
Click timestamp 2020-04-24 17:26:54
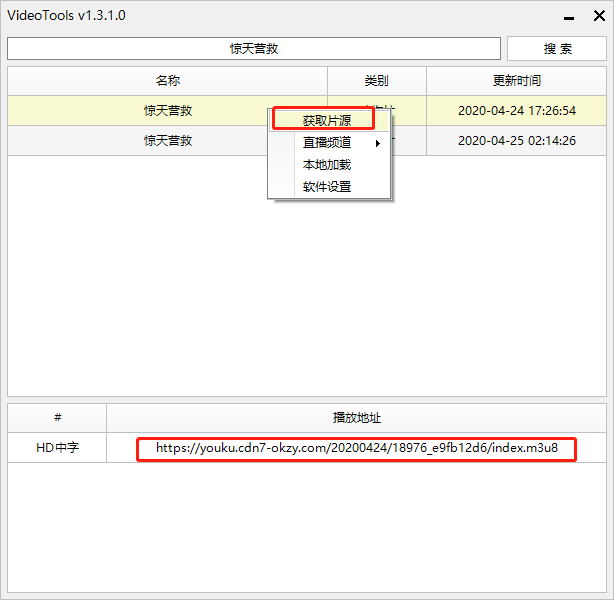point(517,110)
